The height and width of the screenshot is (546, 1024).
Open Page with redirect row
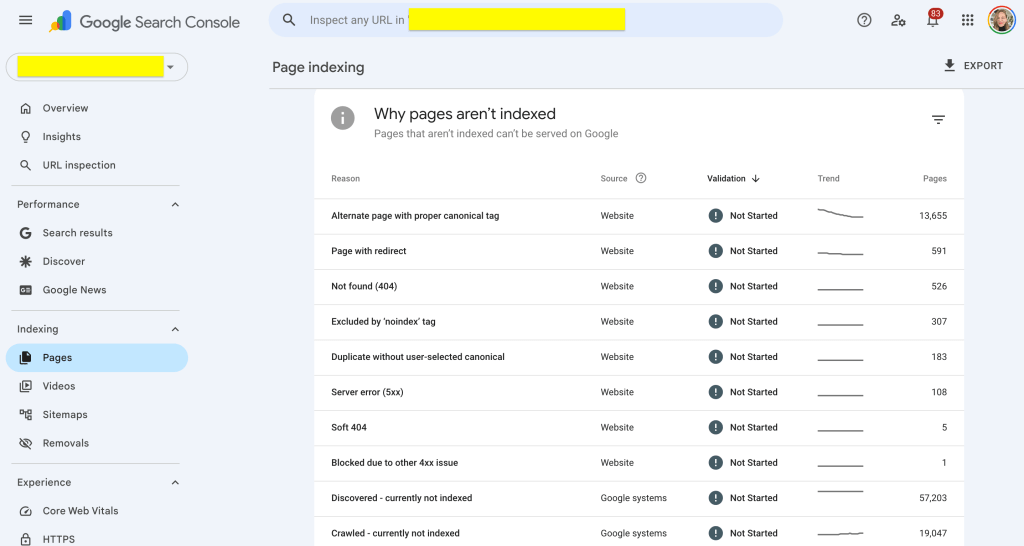pyautogui.click(x=639, y=251)
